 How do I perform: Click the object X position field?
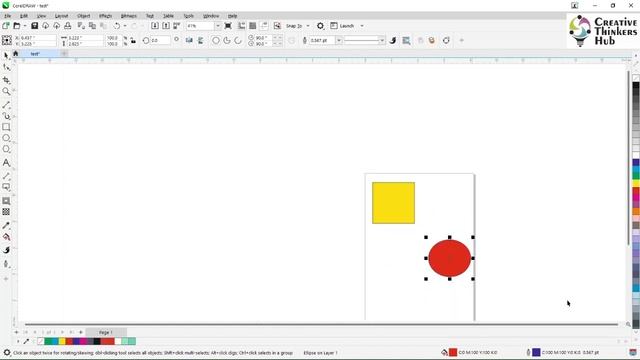tap(38, 38)
